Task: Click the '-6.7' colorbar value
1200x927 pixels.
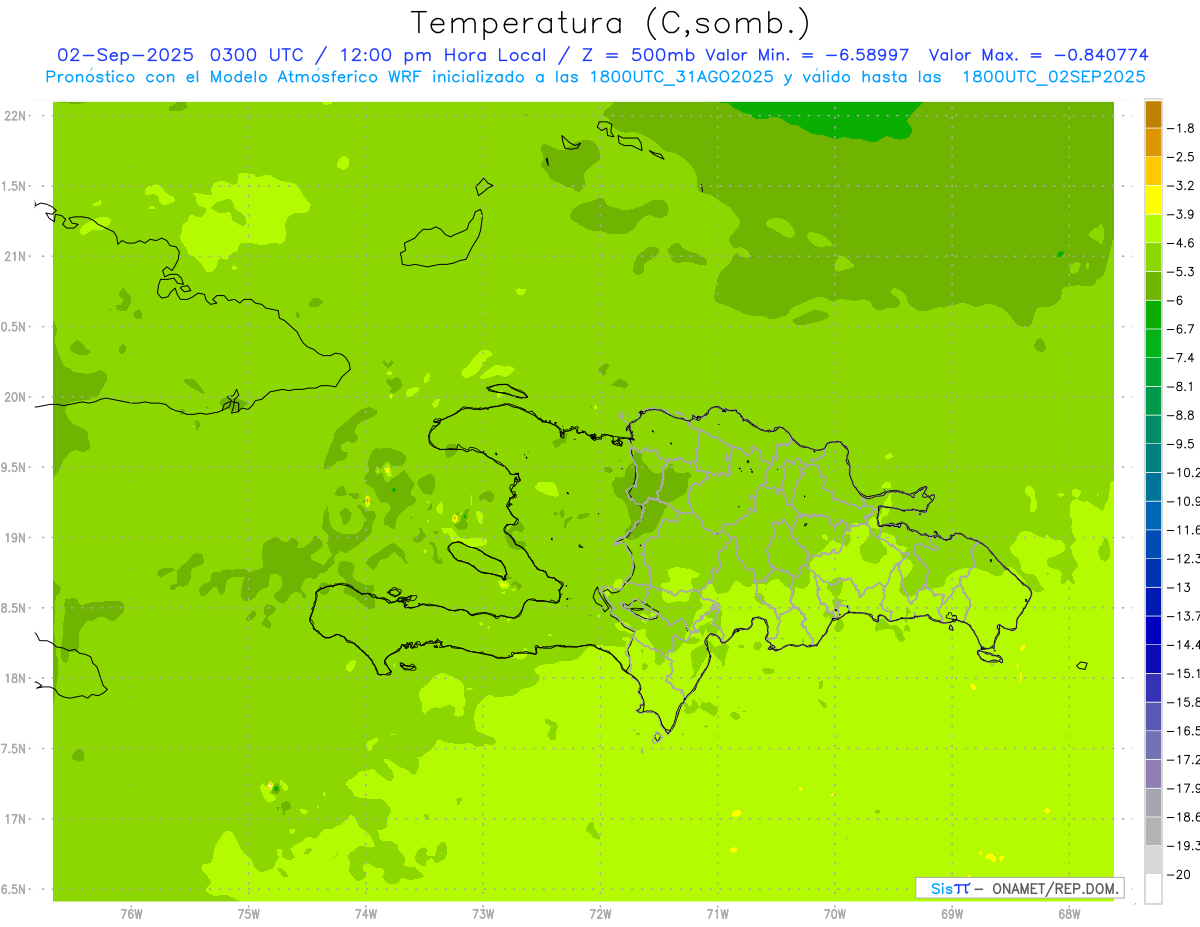Action: pos(1181,329)
